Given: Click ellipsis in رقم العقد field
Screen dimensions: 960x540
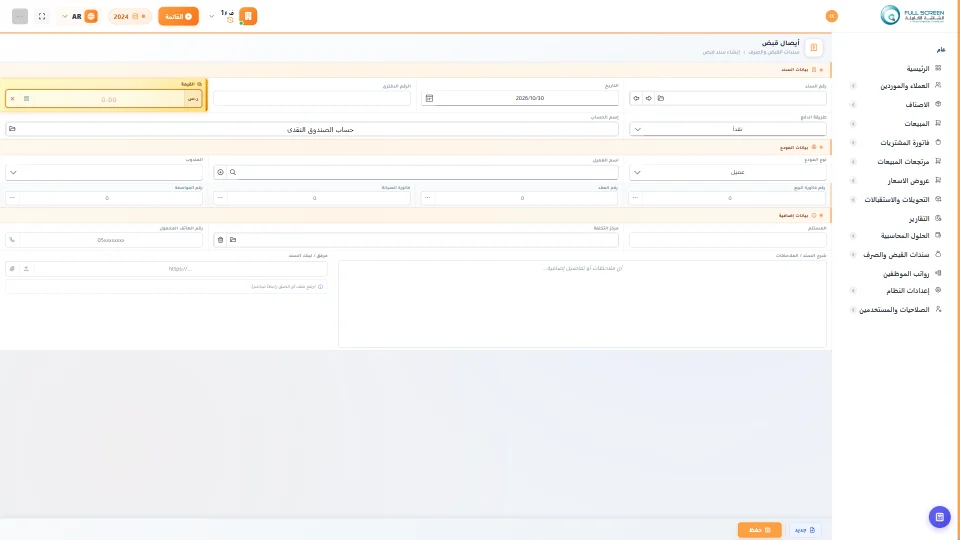Looking at the screenshot, I should click(427, 198).
